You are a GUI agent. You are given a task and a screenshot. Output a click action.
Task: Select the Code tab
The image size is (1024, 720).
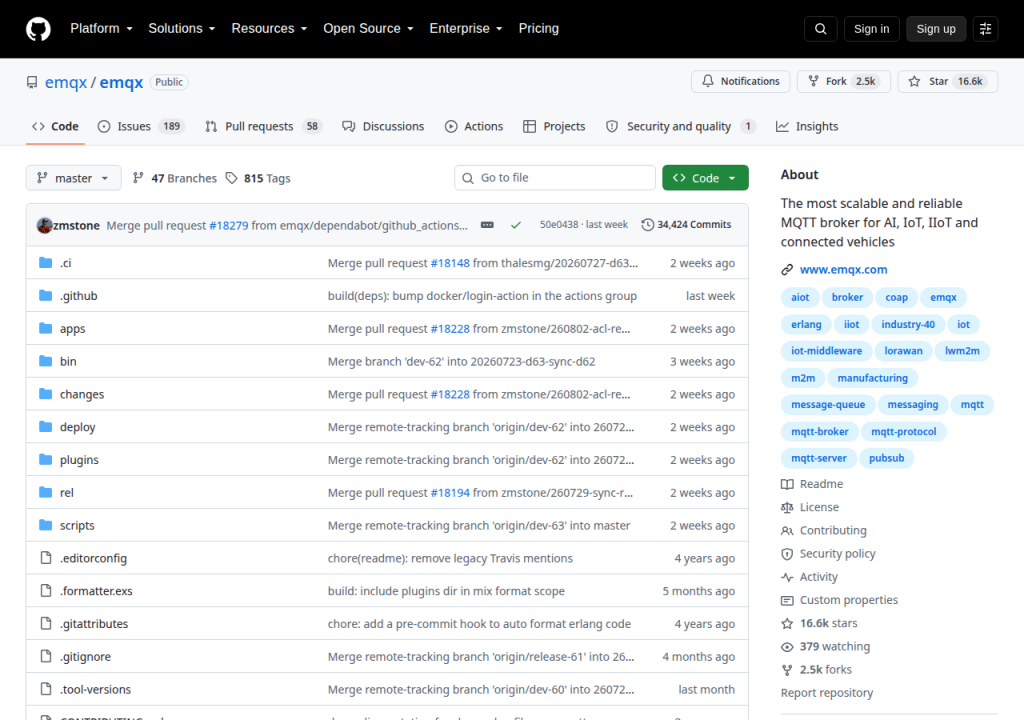[56, 126]
